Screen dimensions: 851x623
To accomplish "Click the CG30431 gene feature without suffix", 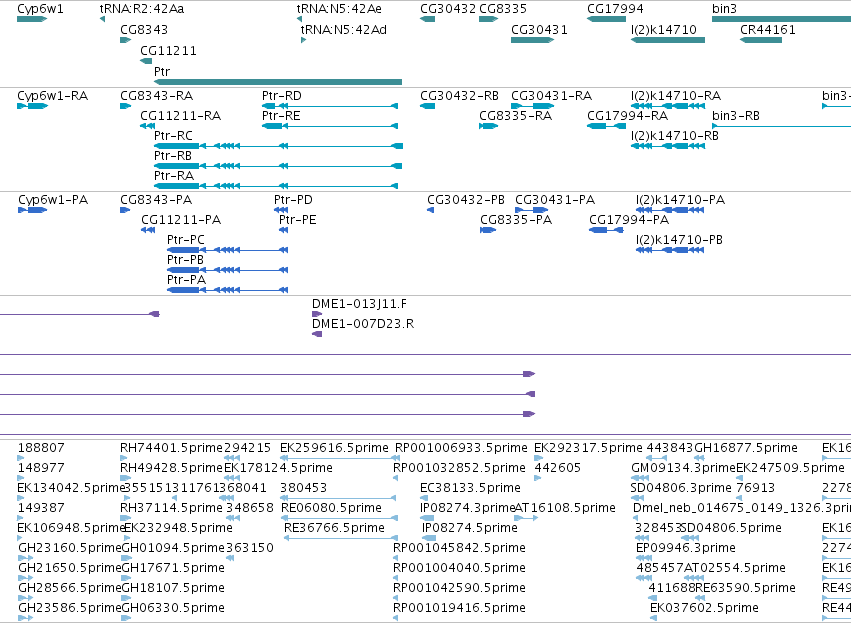I will (532, 40).
